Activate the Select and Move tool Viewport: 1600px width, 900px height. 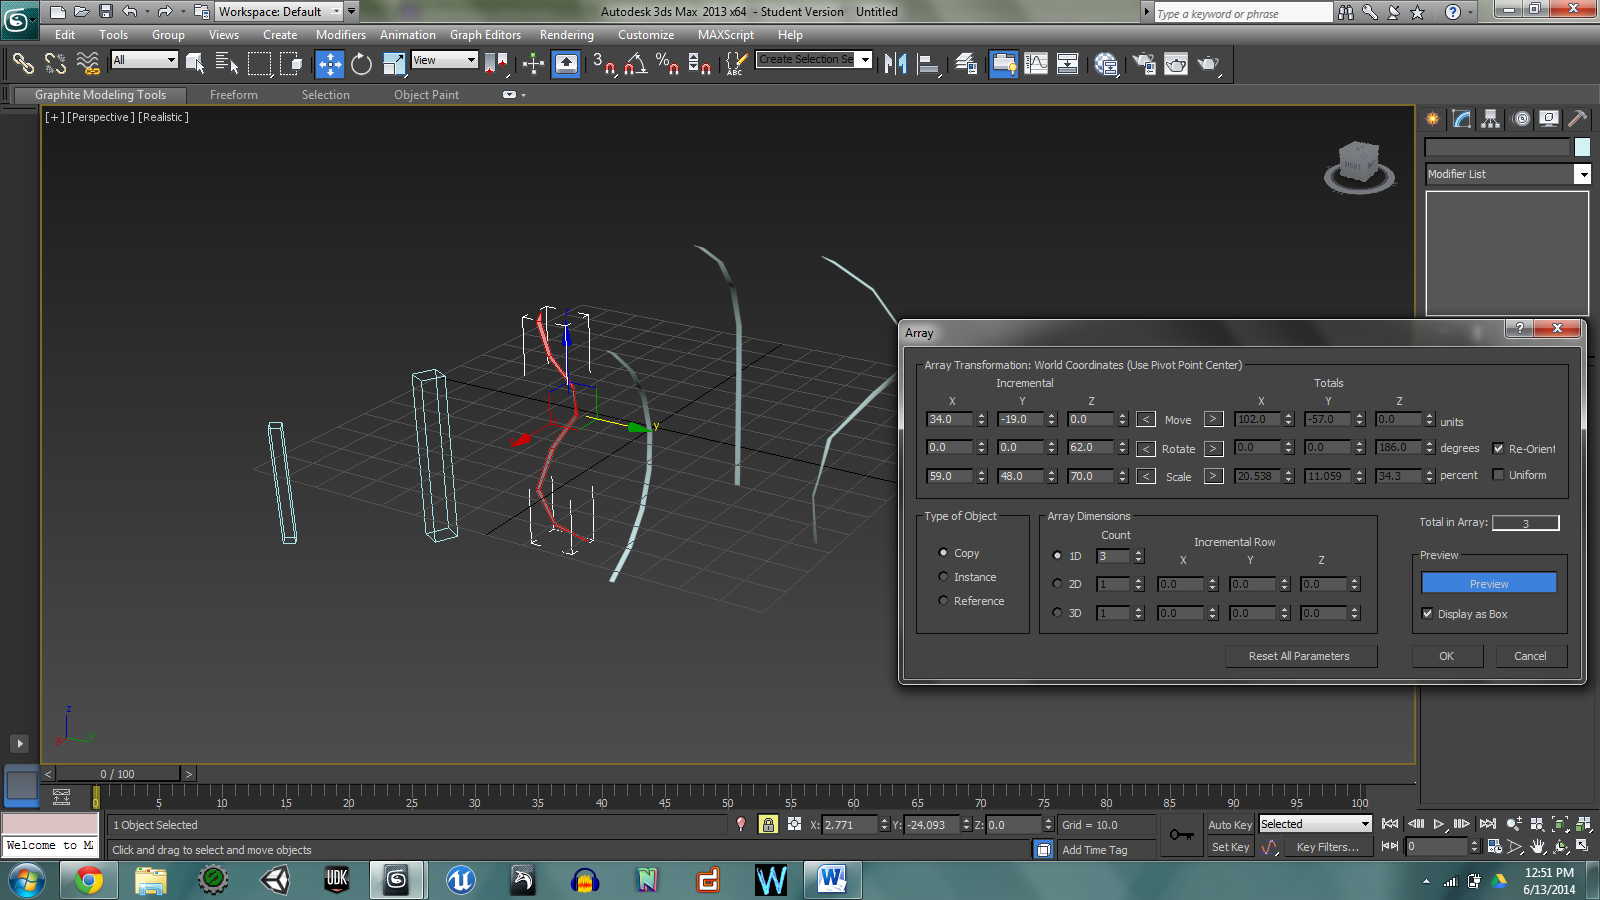(330, 64)
